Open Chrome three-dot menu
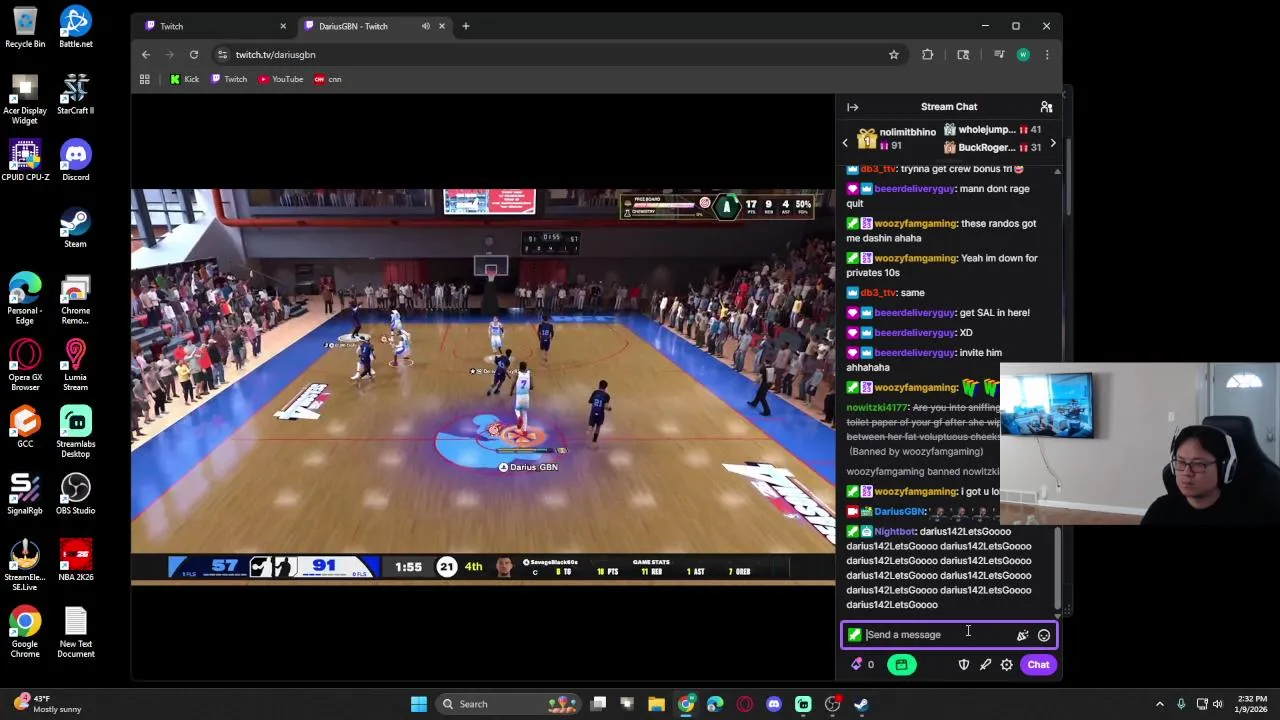 [x=1047, y=55]
